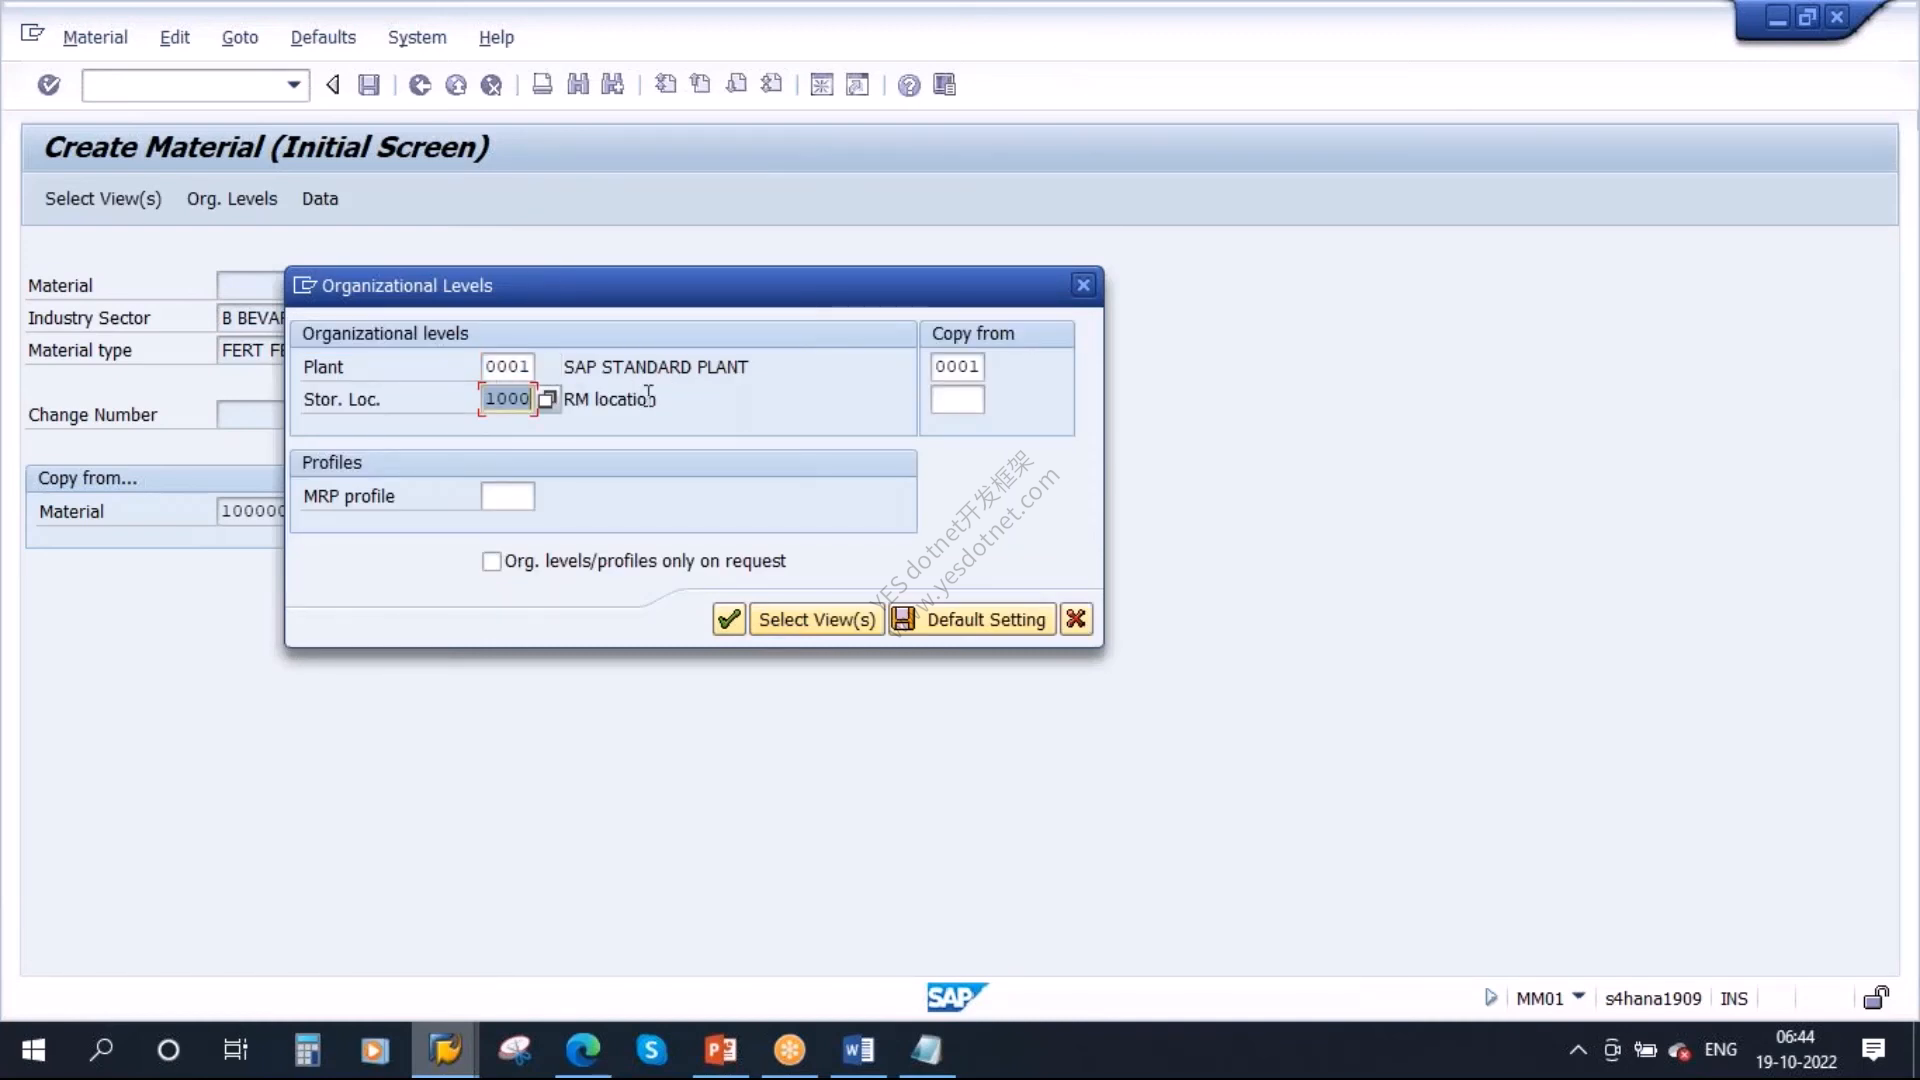Click the Save diskette icon in the toolbar

click(x=369, y=85)
